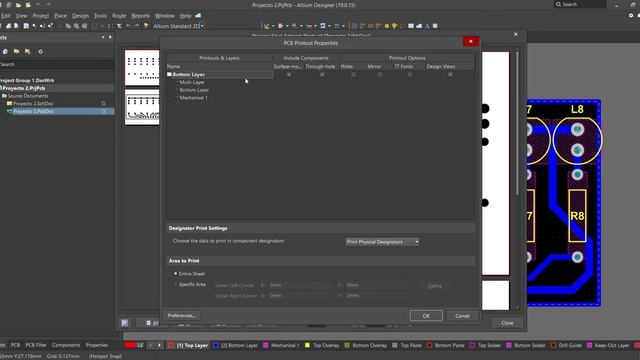Switch to the Top Overlay layer tab
This screenshot has width=640, height=360.
(326, 345)
